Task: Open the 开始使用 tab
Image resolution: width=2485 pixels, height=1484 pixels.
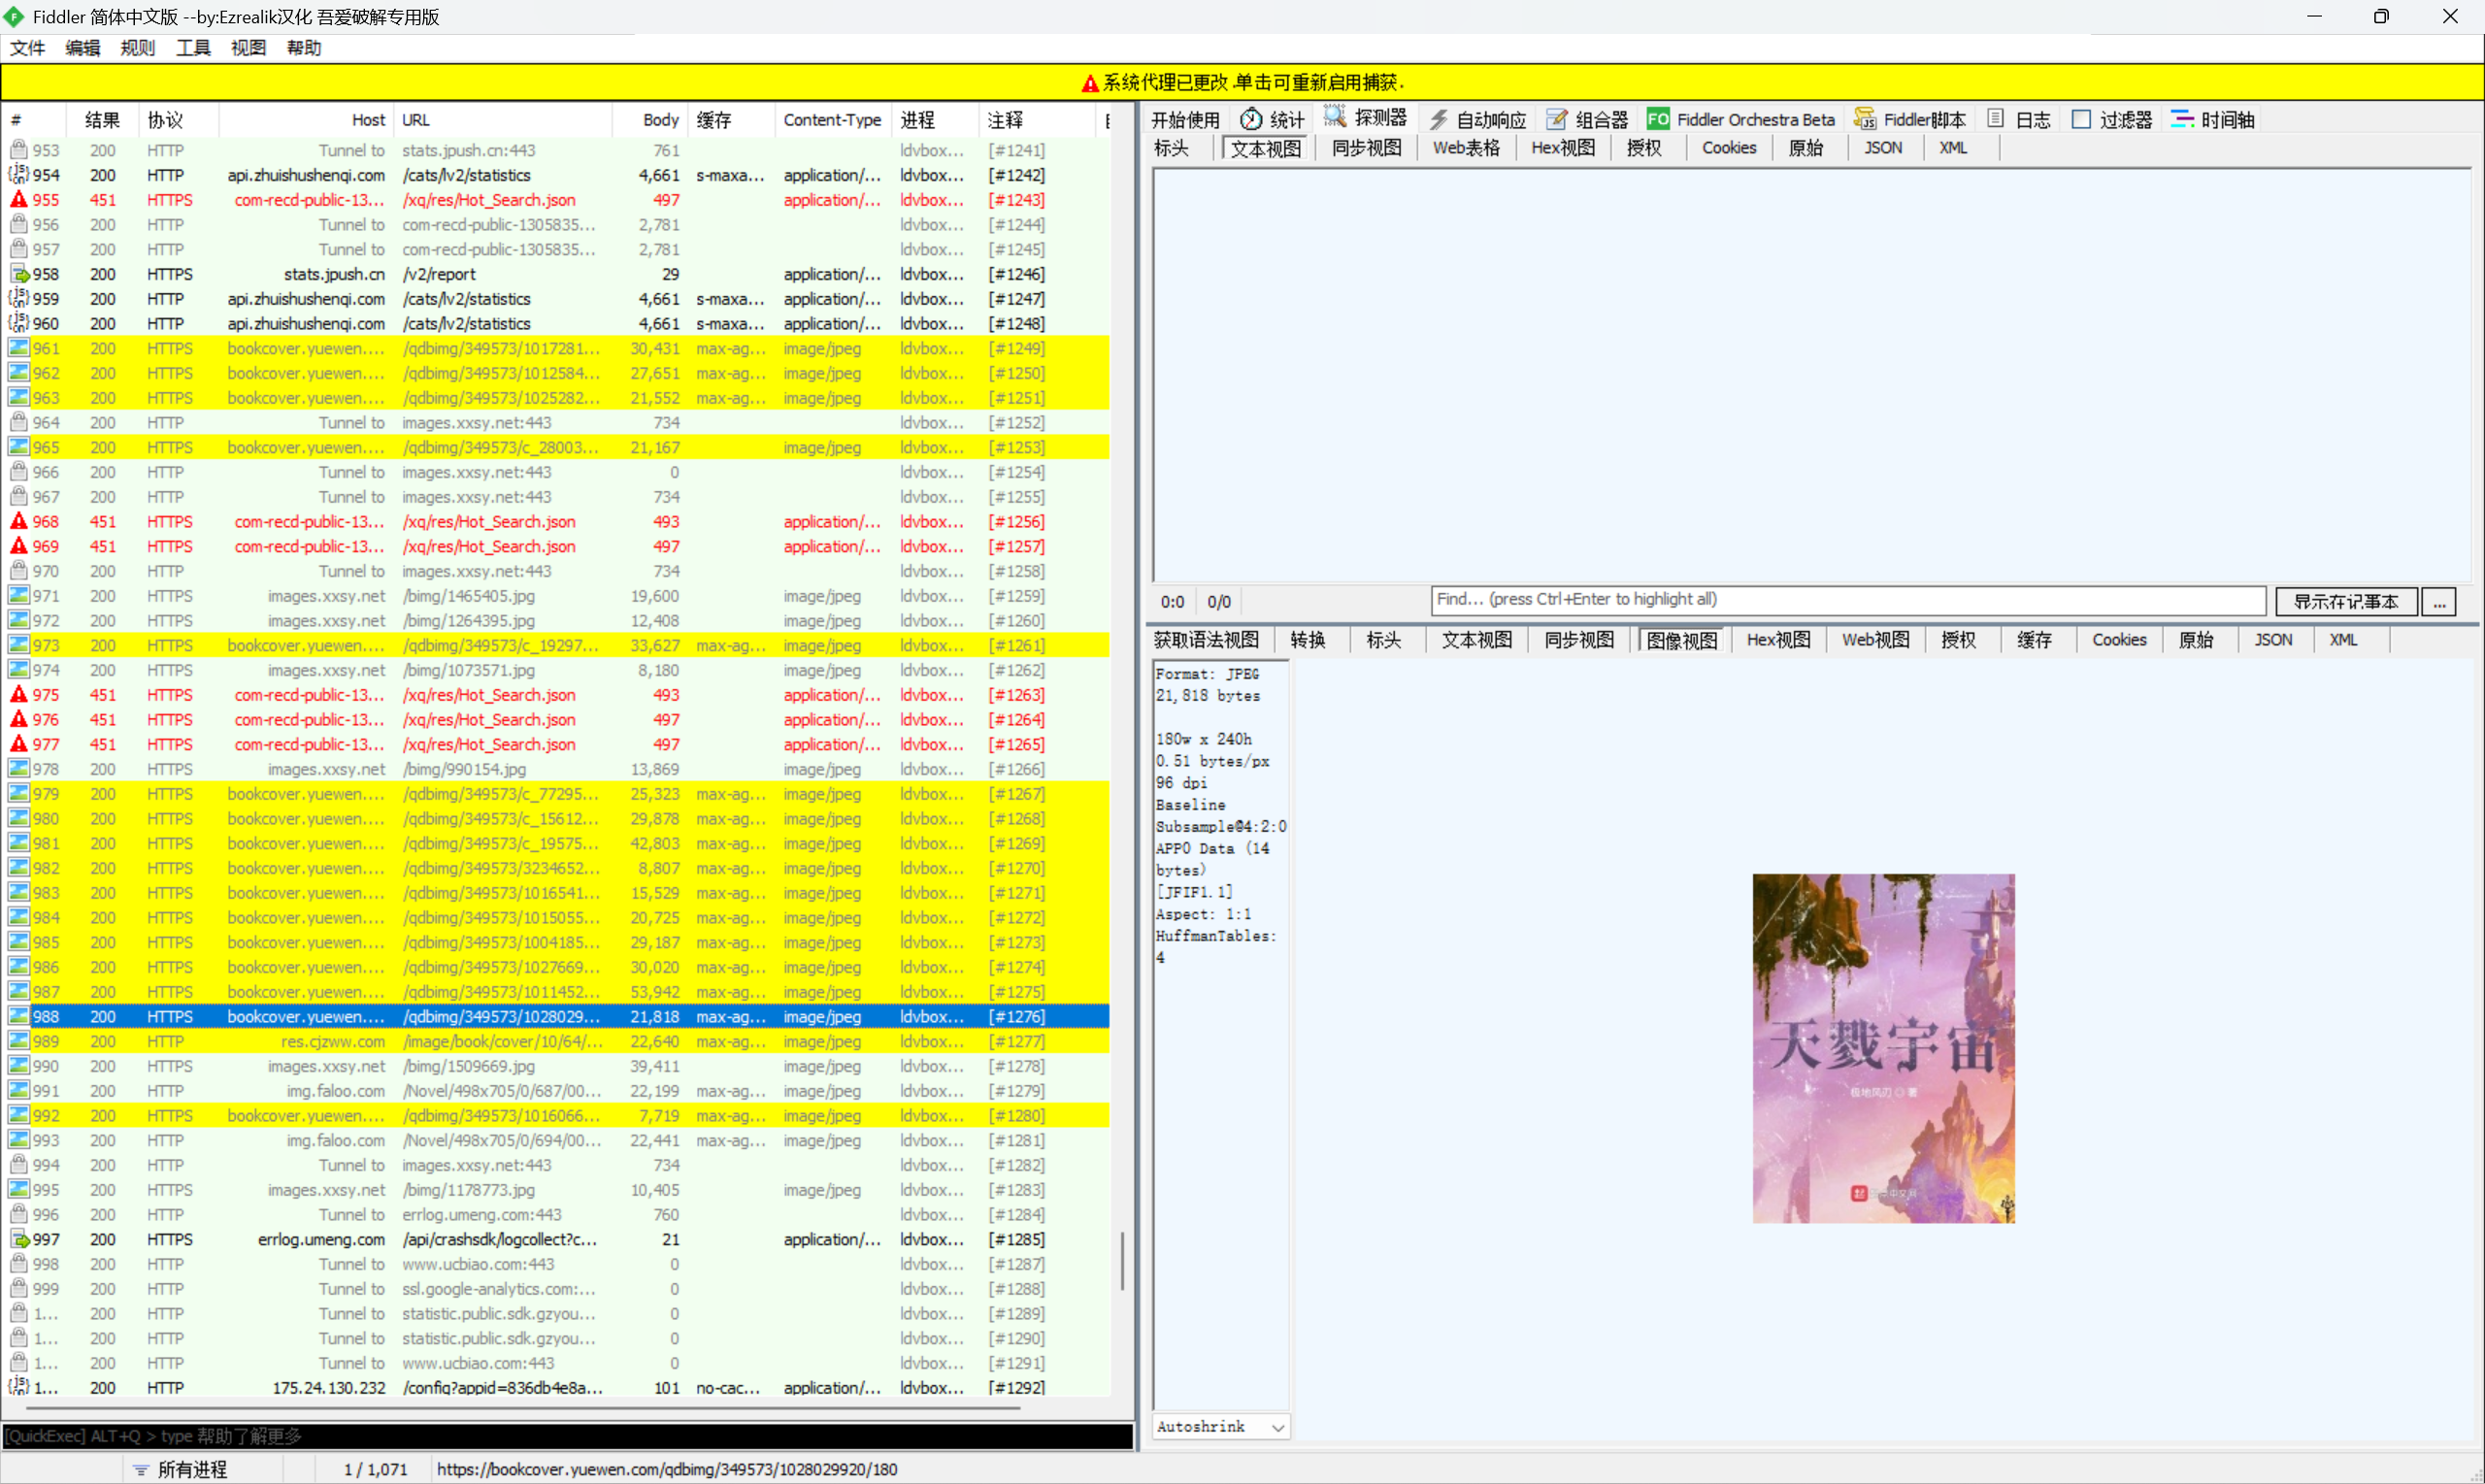Action: pyautogui.click(x=1185, y=120)
